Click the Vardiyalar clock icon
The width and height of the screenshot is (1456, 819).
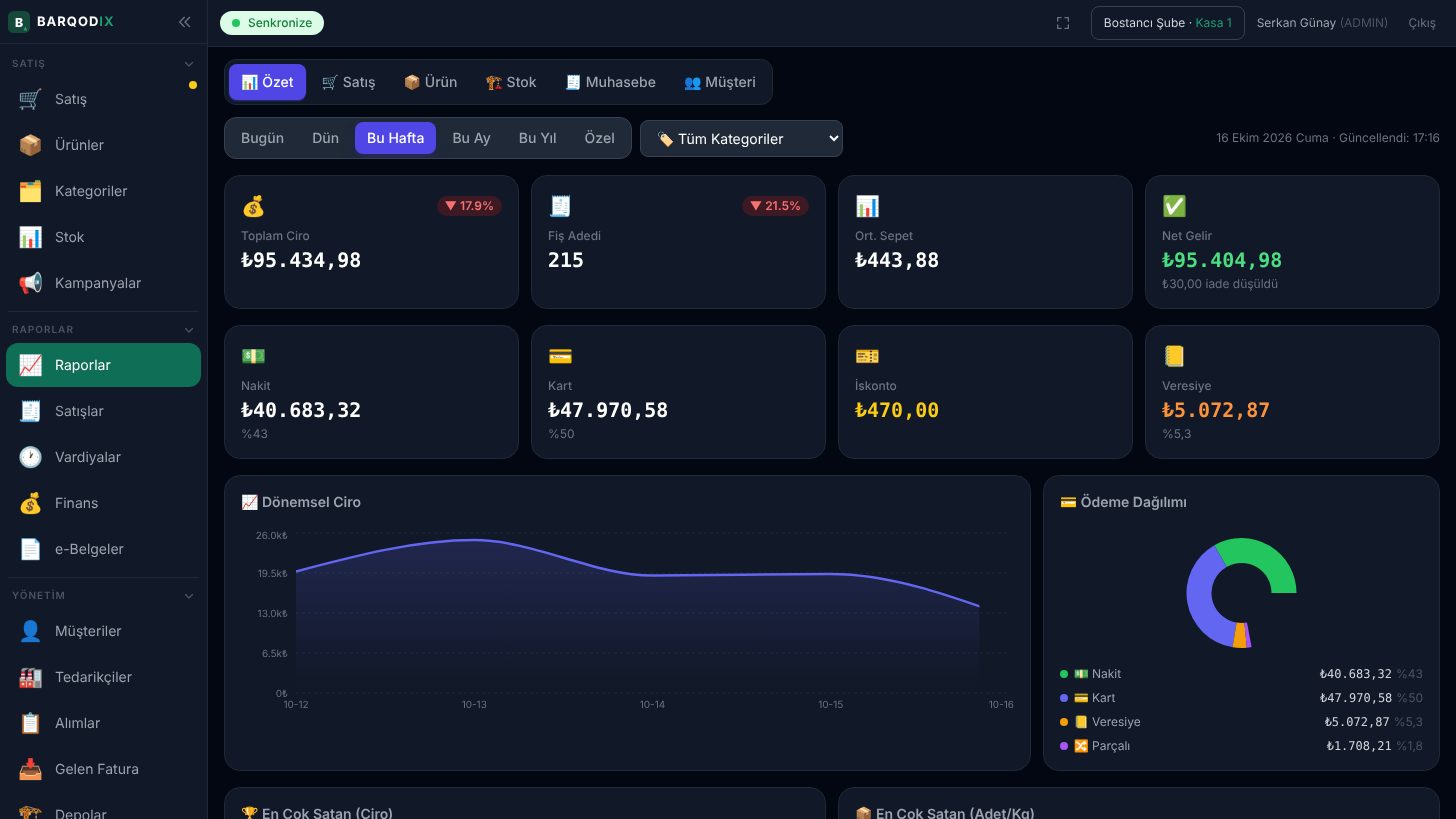click(30, 457)
